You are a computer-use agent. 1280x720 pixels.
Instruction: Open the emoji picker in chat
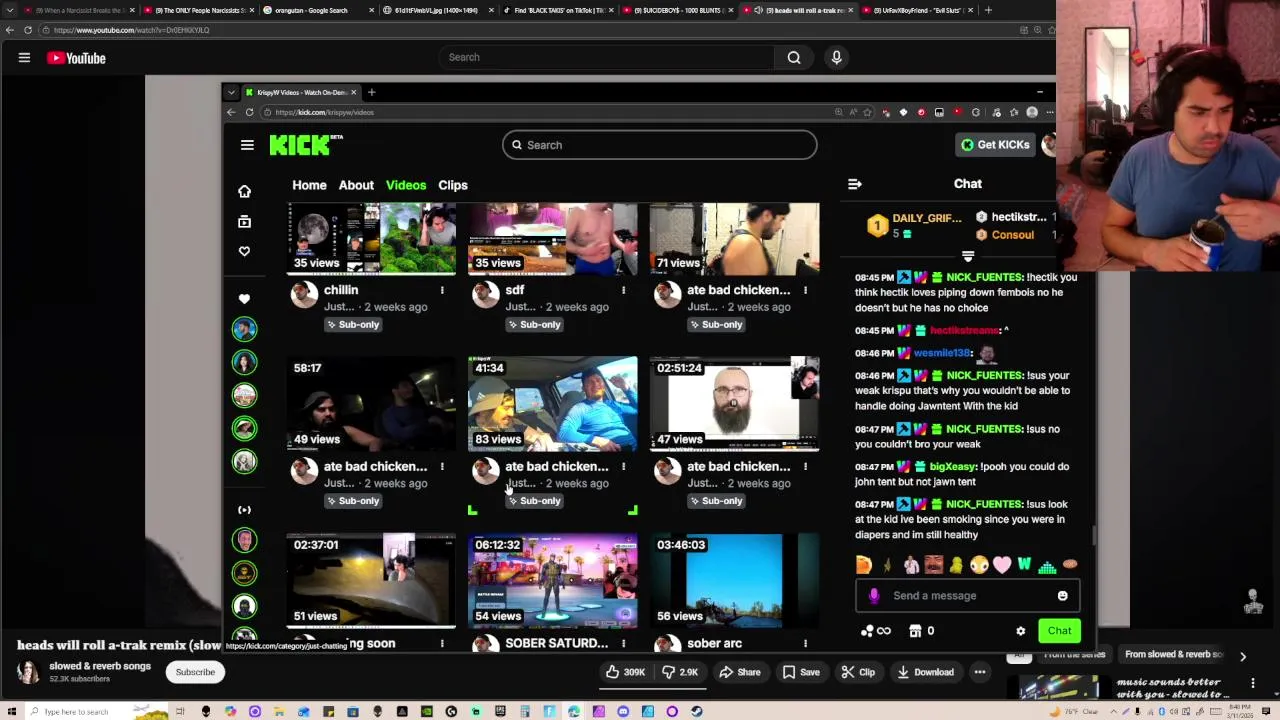1062,596
